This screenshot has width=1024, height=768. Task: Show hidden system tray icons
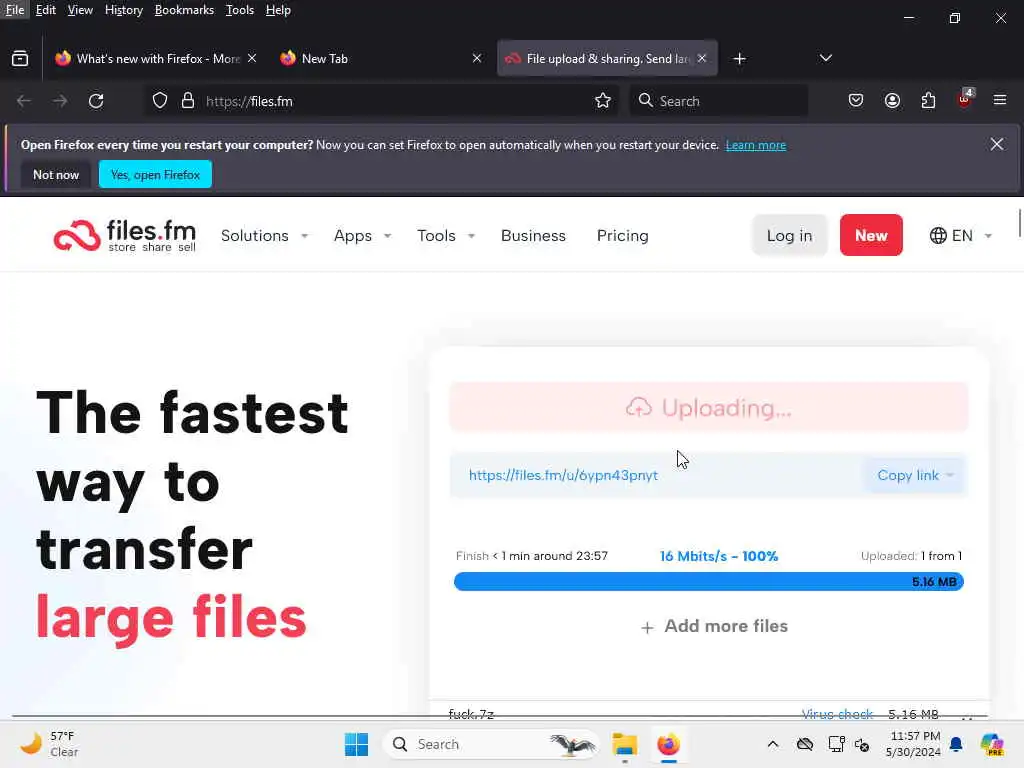point(773,744)
